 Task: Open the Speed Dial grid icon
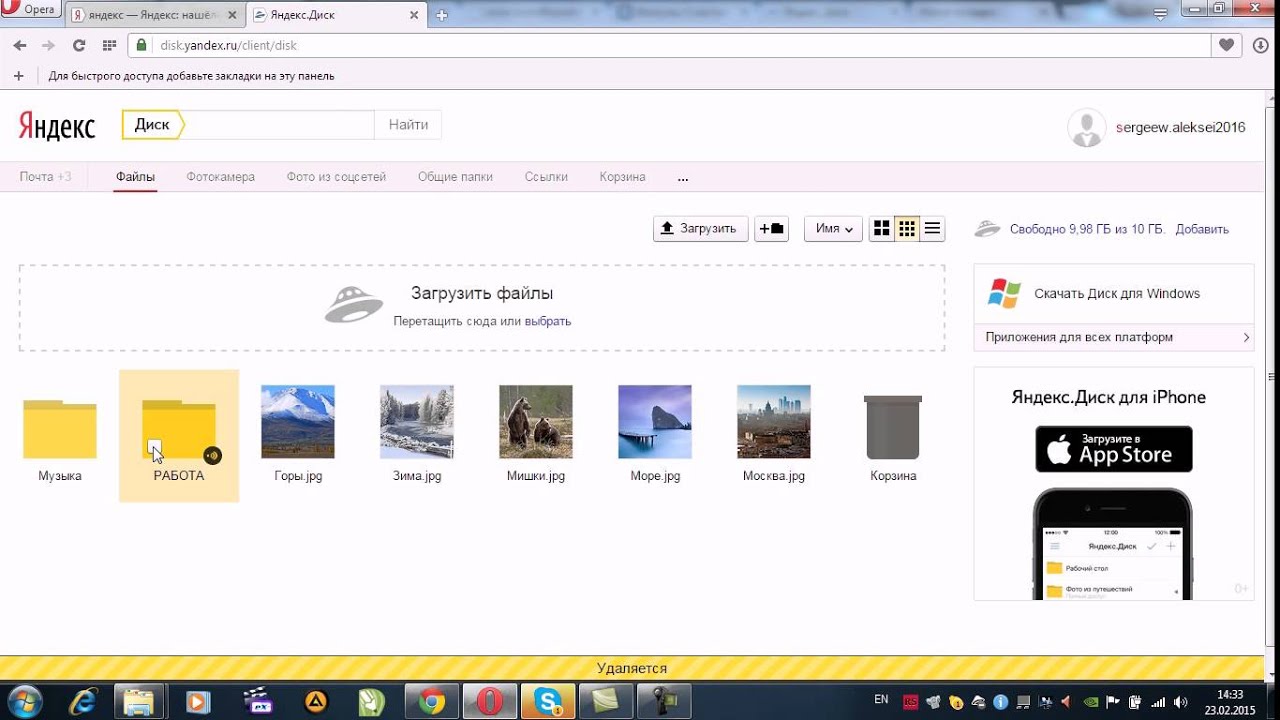[x=109, y=46]
